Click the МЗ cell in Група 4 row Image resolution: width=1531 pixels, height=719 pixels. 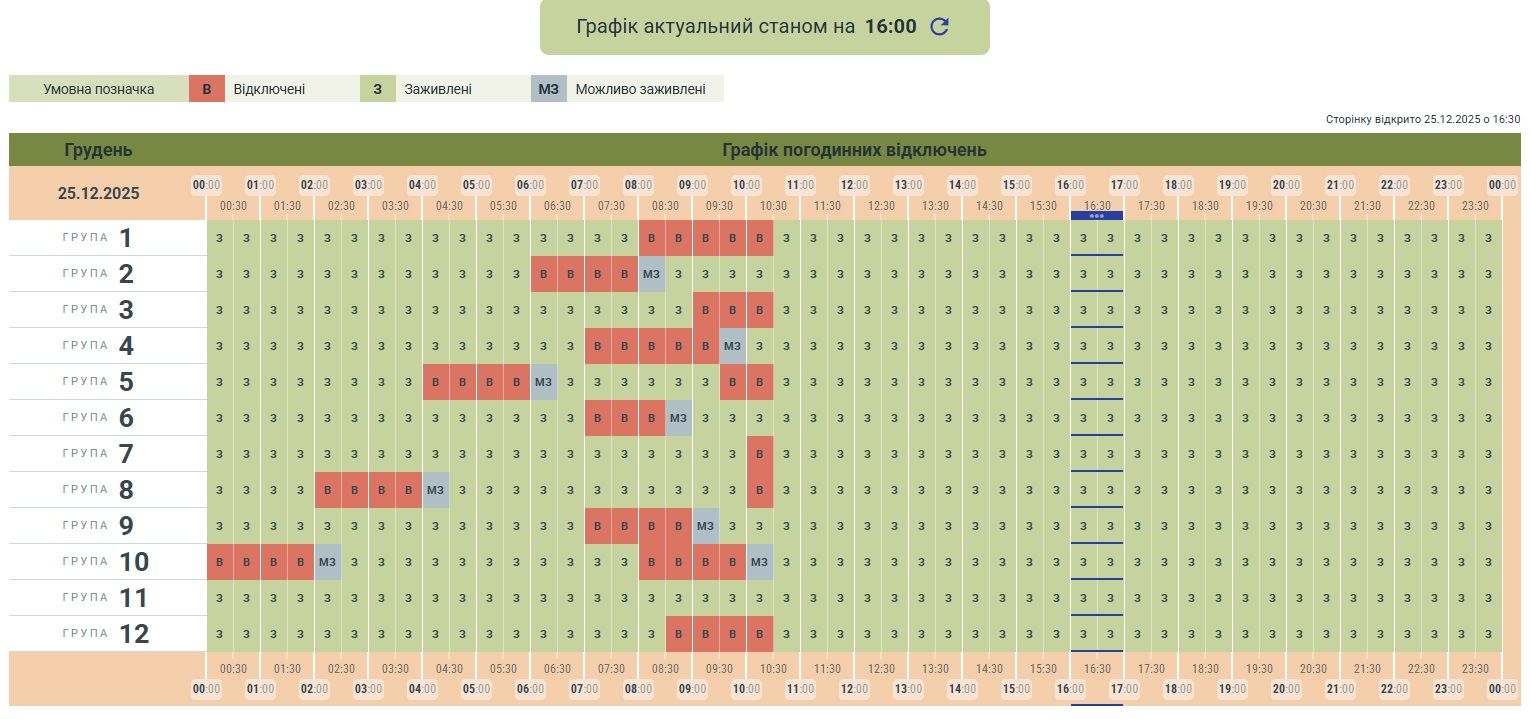pos(732,346)
